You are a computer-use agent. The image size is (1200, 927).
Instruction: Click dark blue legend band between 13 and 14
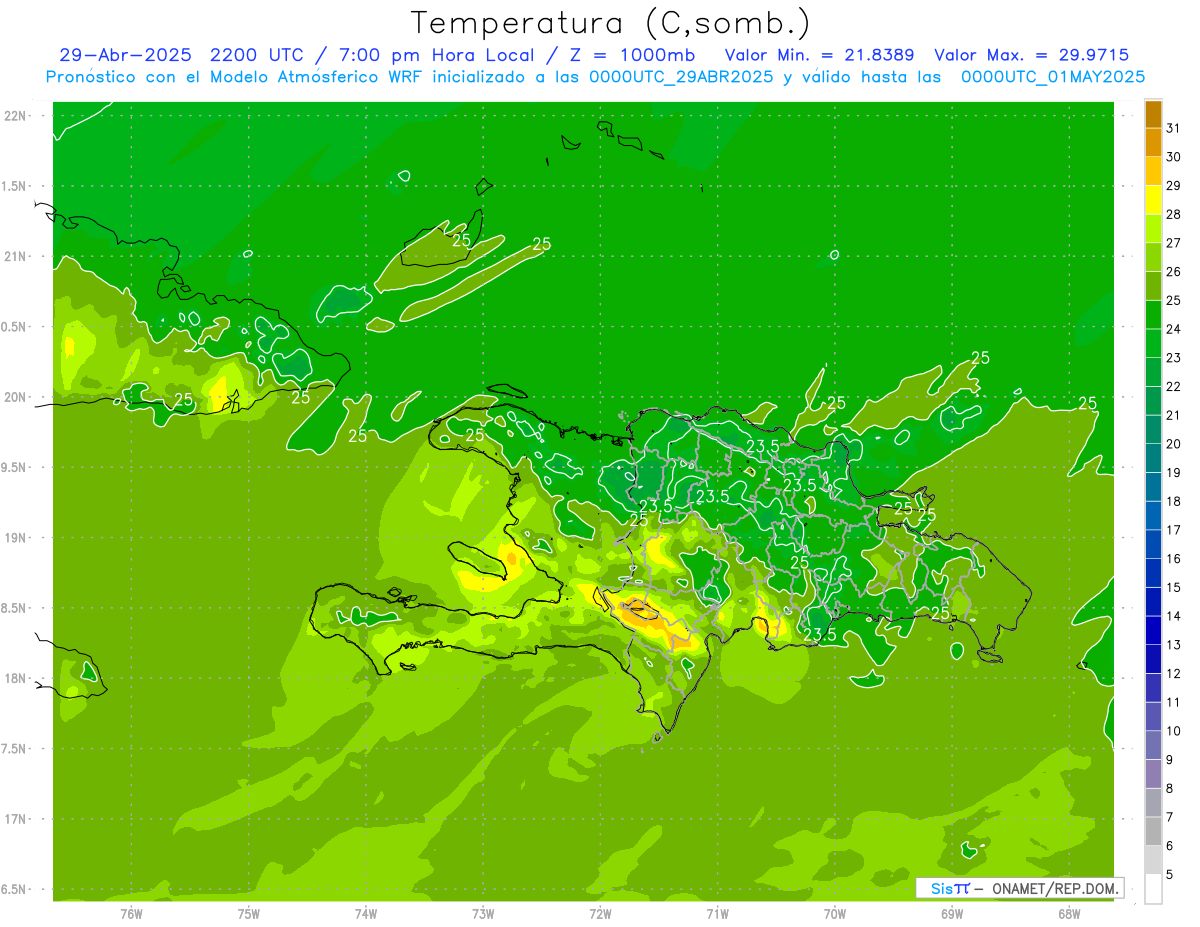1153,631
